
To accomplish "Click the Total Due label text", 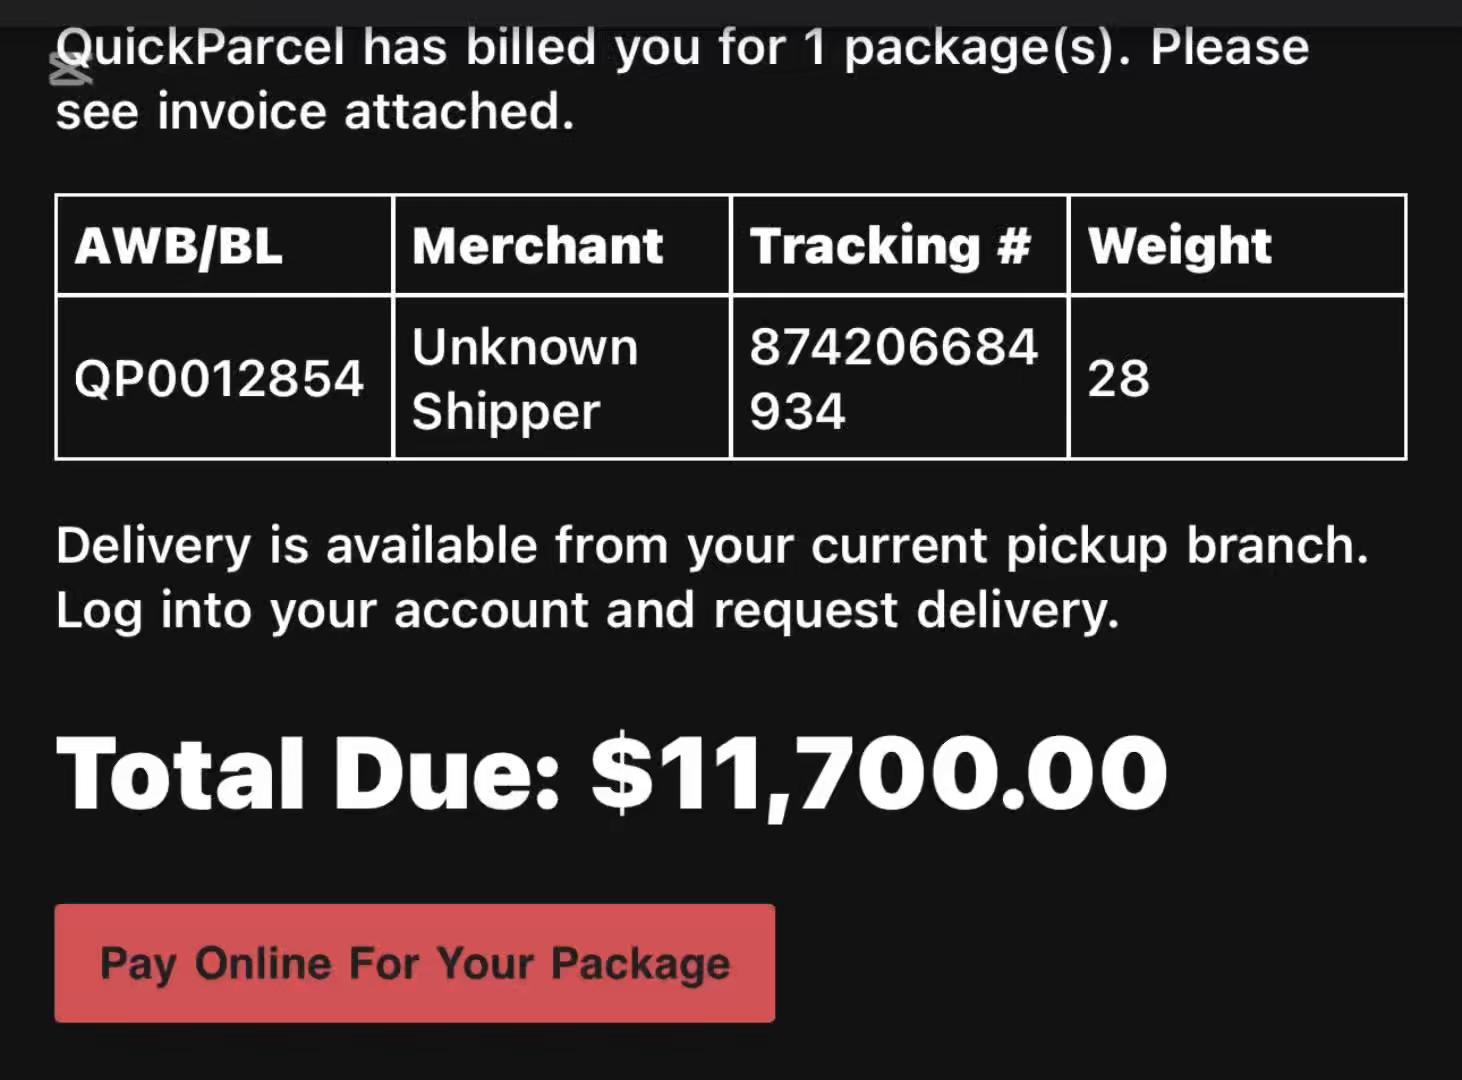I will (308, 772).
